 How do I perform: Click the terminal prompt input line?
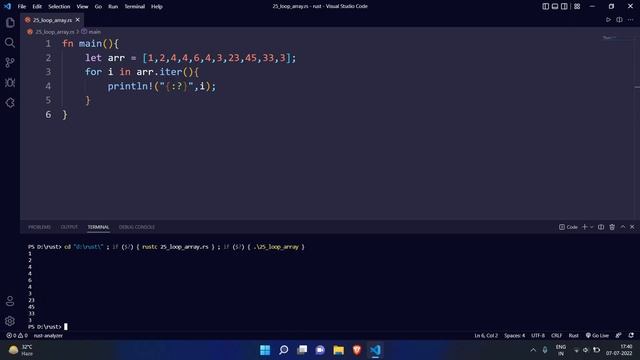point(48,327)
